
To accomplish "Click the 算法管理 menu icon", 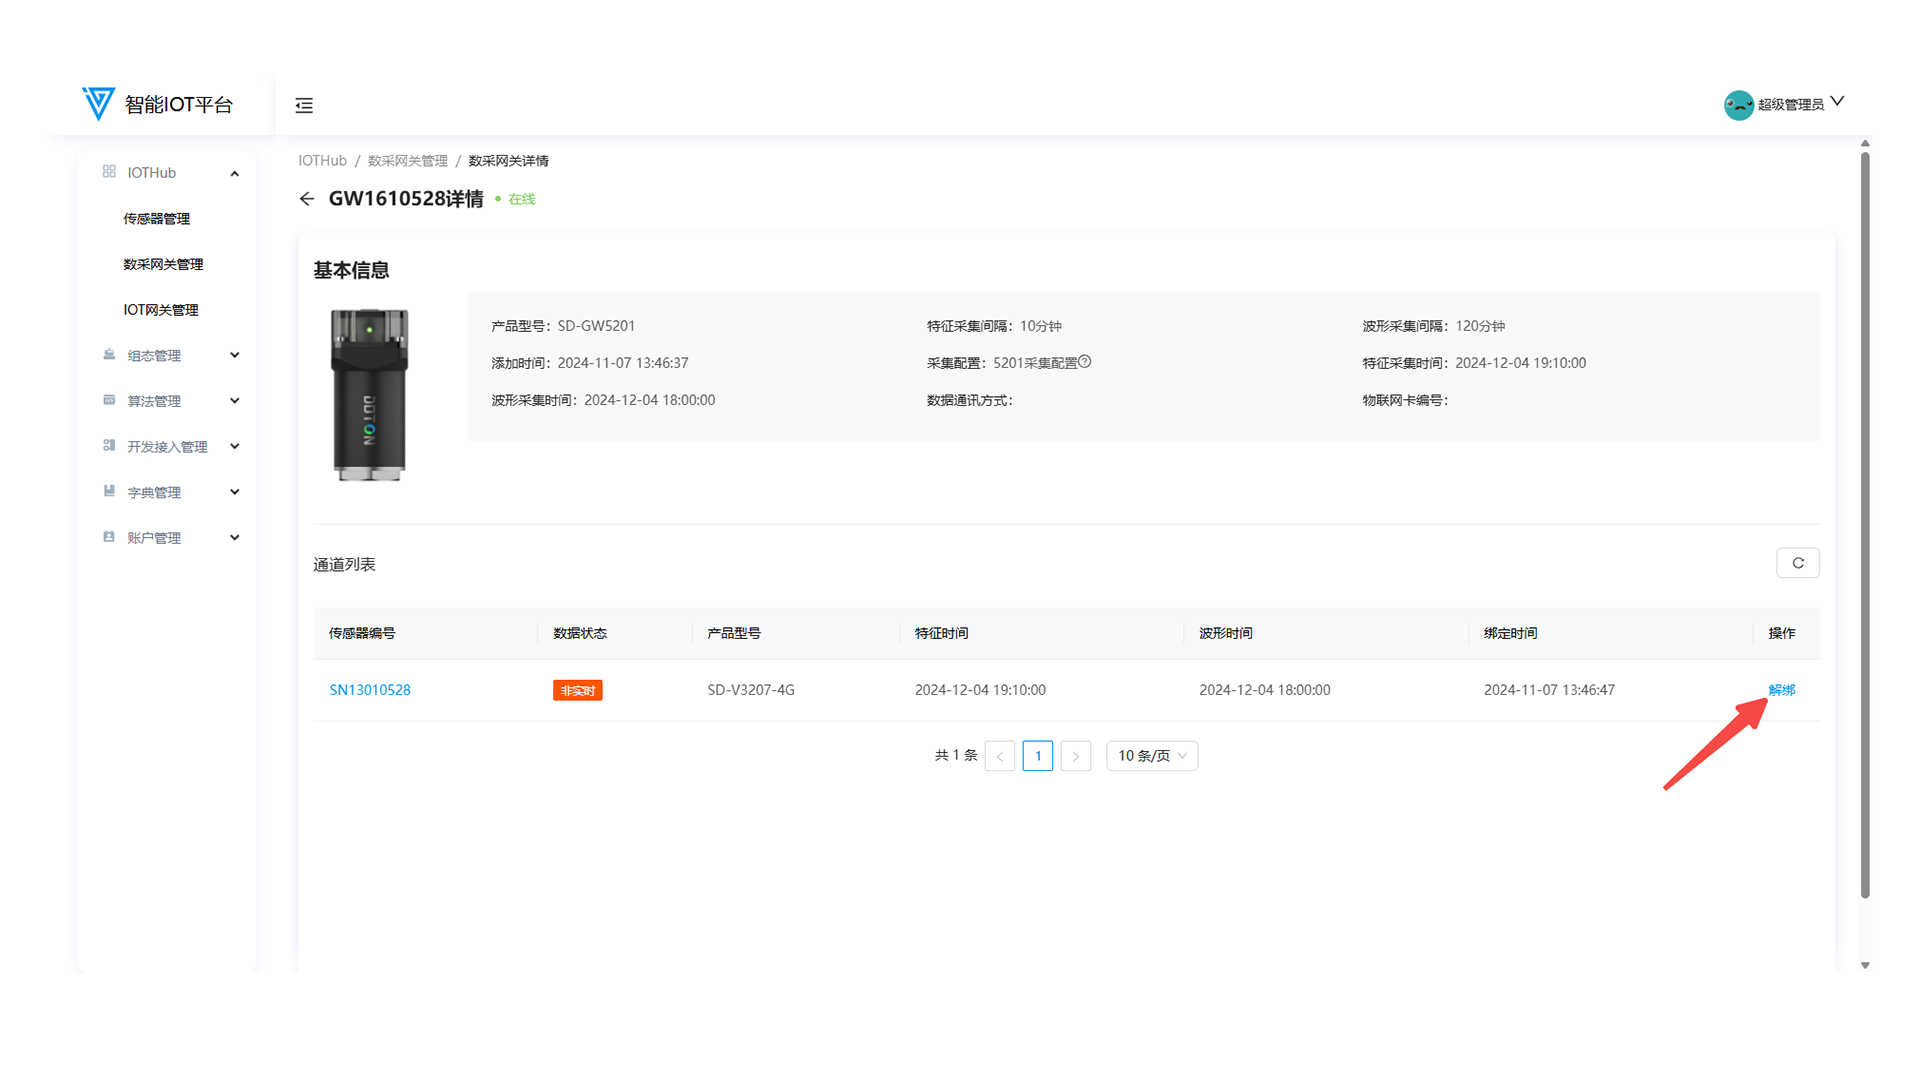I will (109, 400).
